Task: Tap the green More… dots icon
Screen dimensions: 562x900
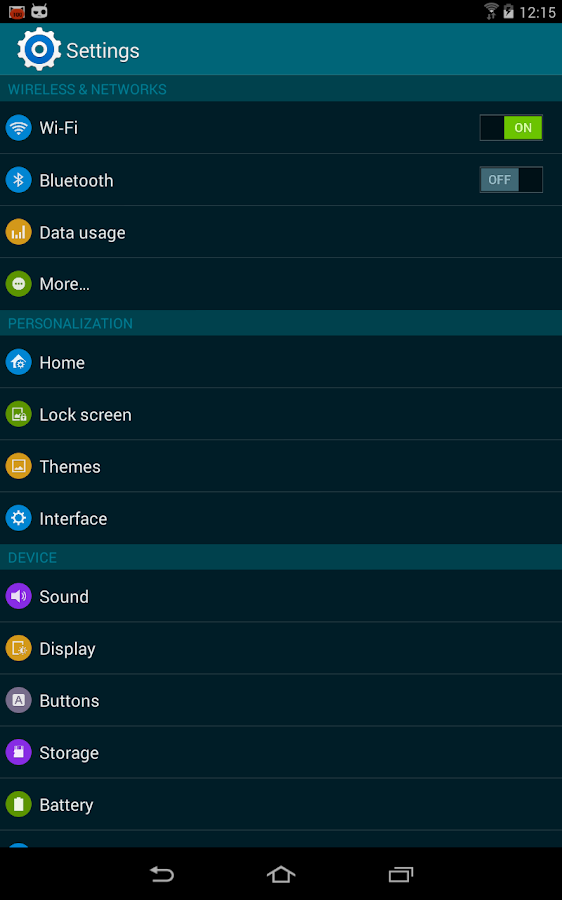Action: point(18,284)
